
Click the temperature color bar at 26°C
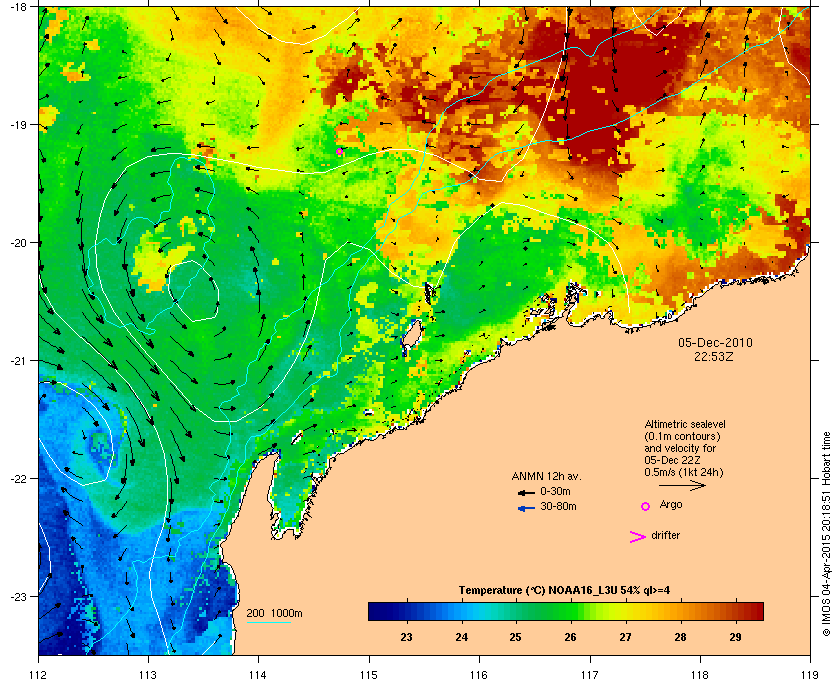coord(571,611)
